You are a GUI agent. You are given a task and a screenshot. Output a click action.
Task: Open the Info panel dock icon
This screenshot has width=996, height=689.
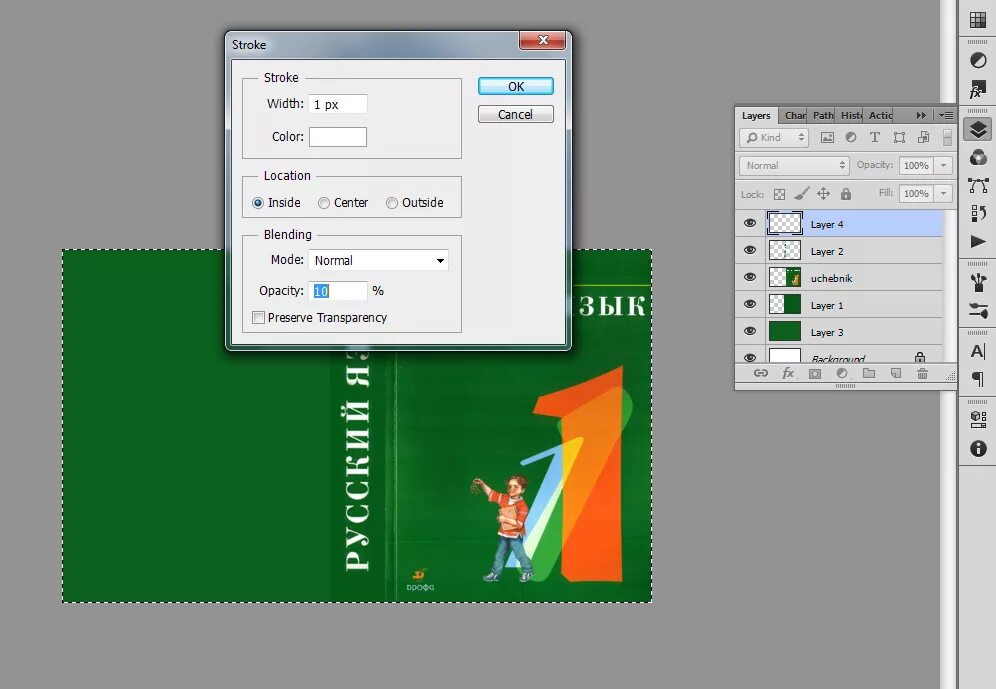(978, 448)
